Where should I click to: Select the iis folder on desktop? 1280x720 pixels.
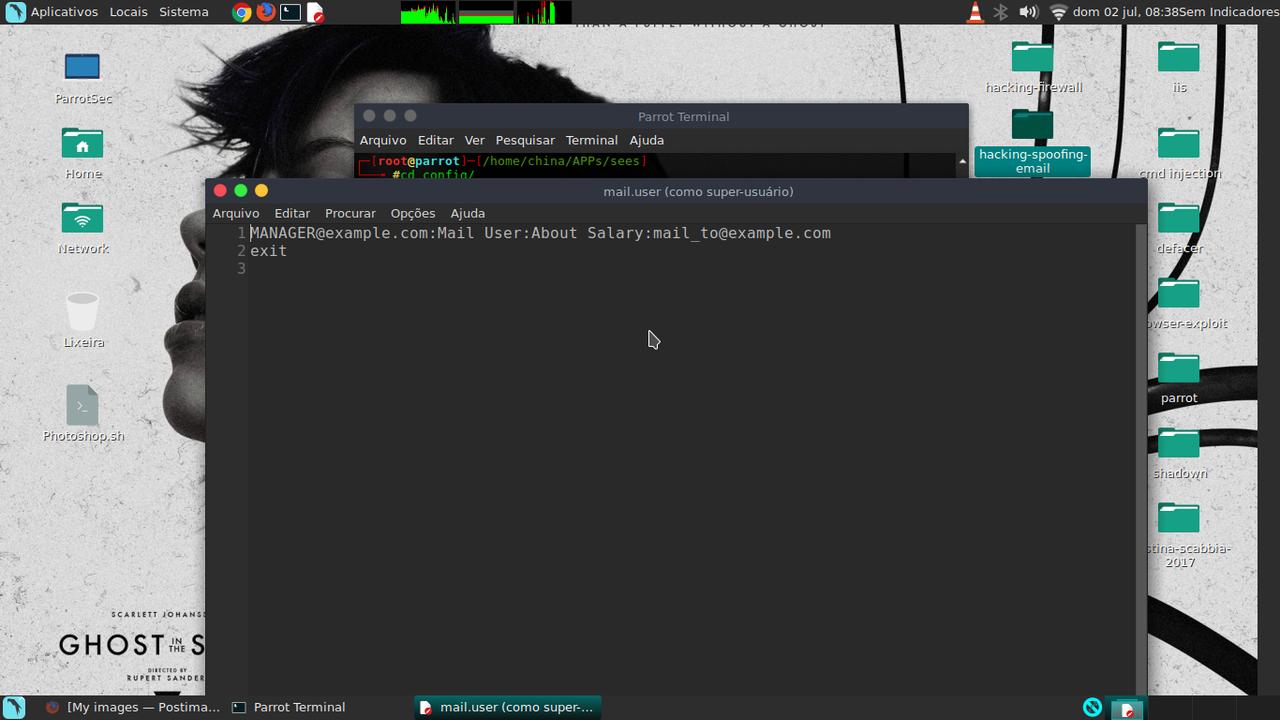(x=1179, y=67)
